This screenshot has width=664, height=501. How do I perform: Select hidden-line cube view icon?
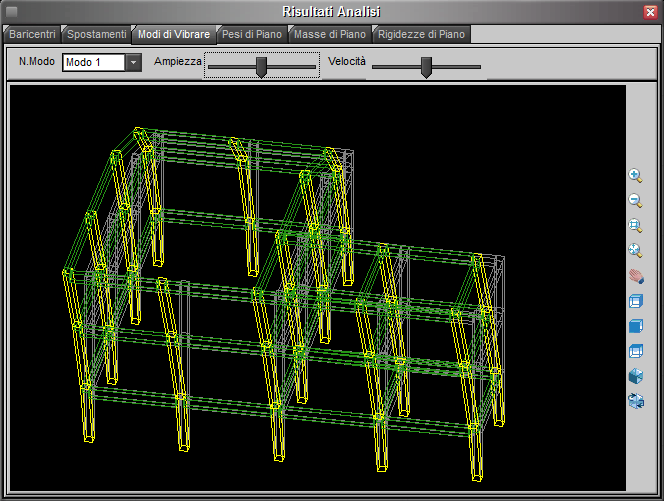click(x=635, y=350)
